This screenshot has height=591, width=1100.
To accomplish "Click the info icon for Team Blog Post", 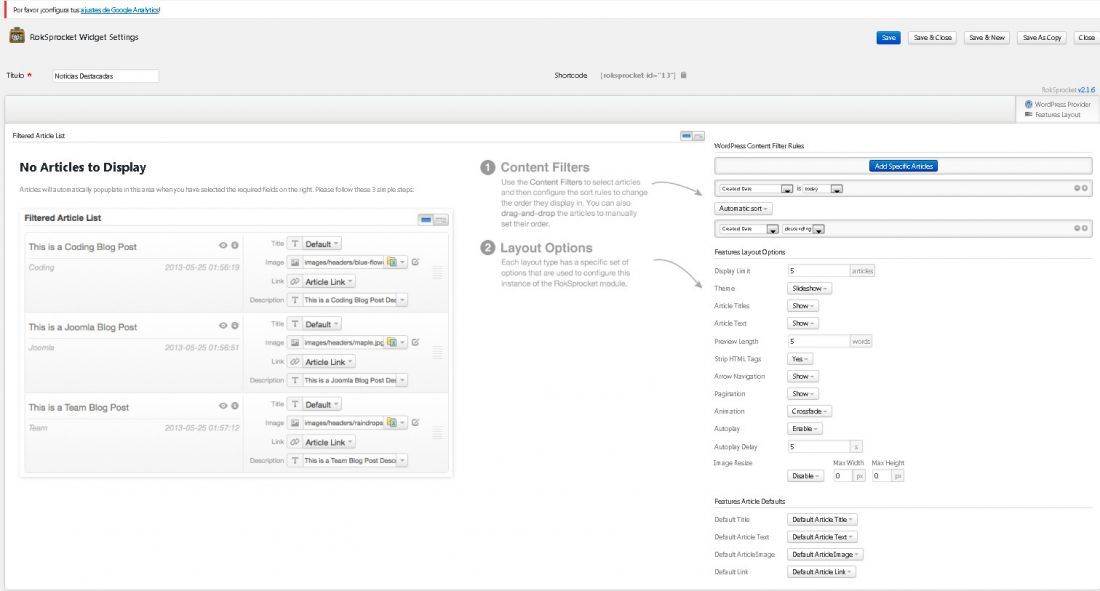I will (235, 406).
